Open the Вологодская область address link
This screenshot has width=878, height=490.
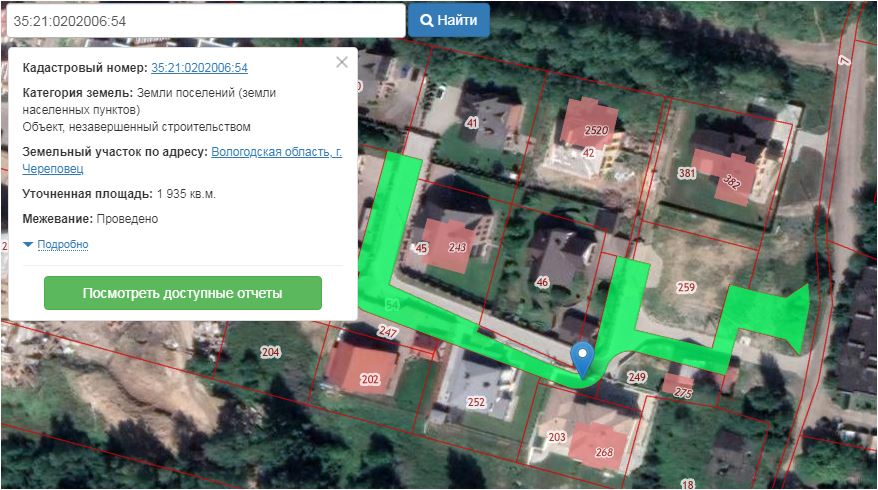pos(275,152)
